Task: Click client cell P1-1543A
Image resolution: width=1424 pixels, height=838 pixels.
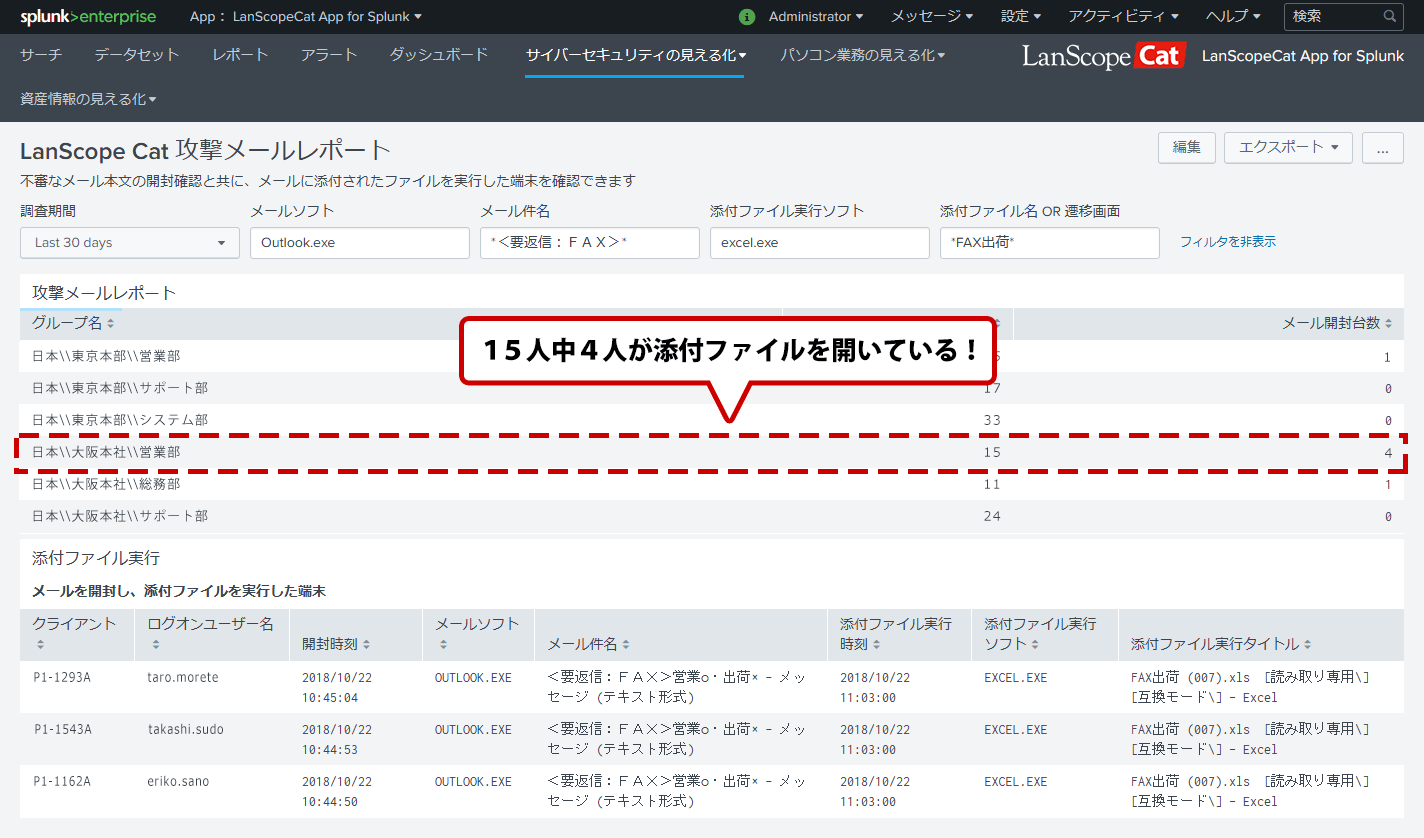Action: tap(62, 729)
